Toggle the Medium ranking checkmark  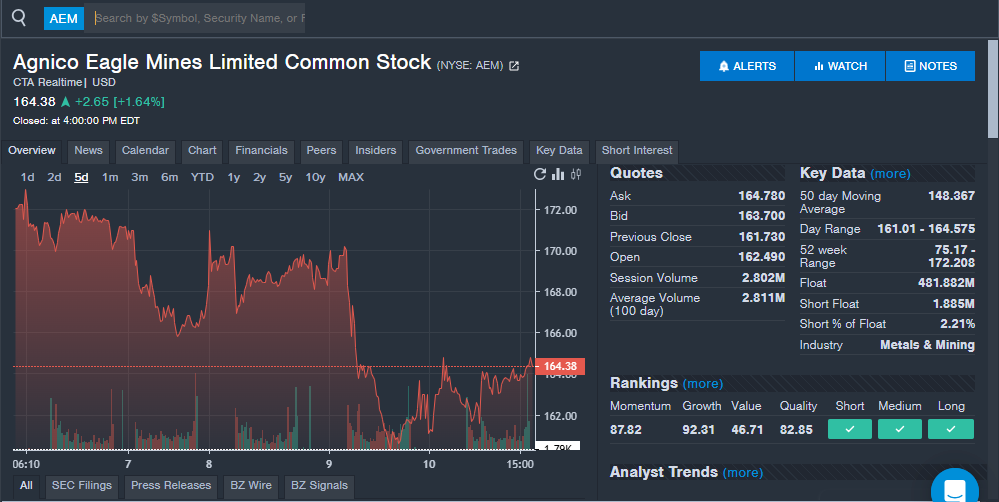(x=900, y=429)
